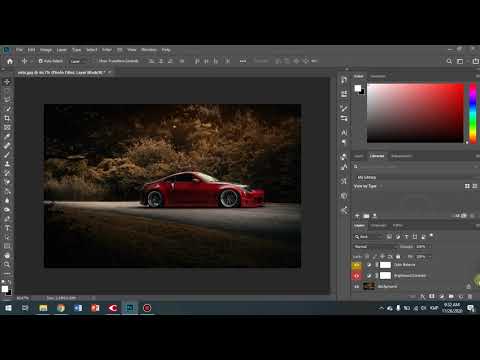Select the Lasso tool
This screenshot has width=480, height=360.
pyautogui.click(x=7, y=99)
